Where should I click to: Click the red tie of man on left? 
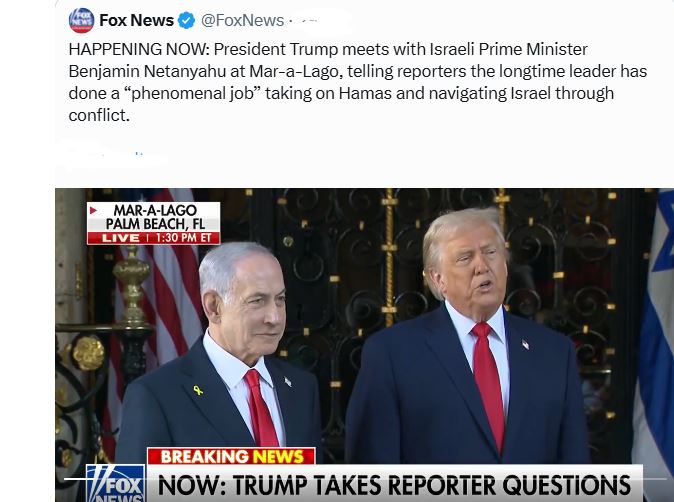click(260, 407)
